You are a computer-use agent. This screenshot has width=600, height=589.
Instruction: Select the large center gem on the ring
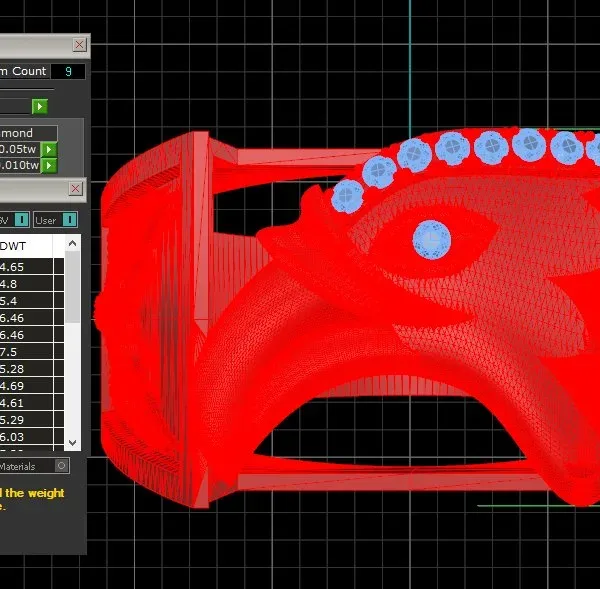(x=432, y=240)
